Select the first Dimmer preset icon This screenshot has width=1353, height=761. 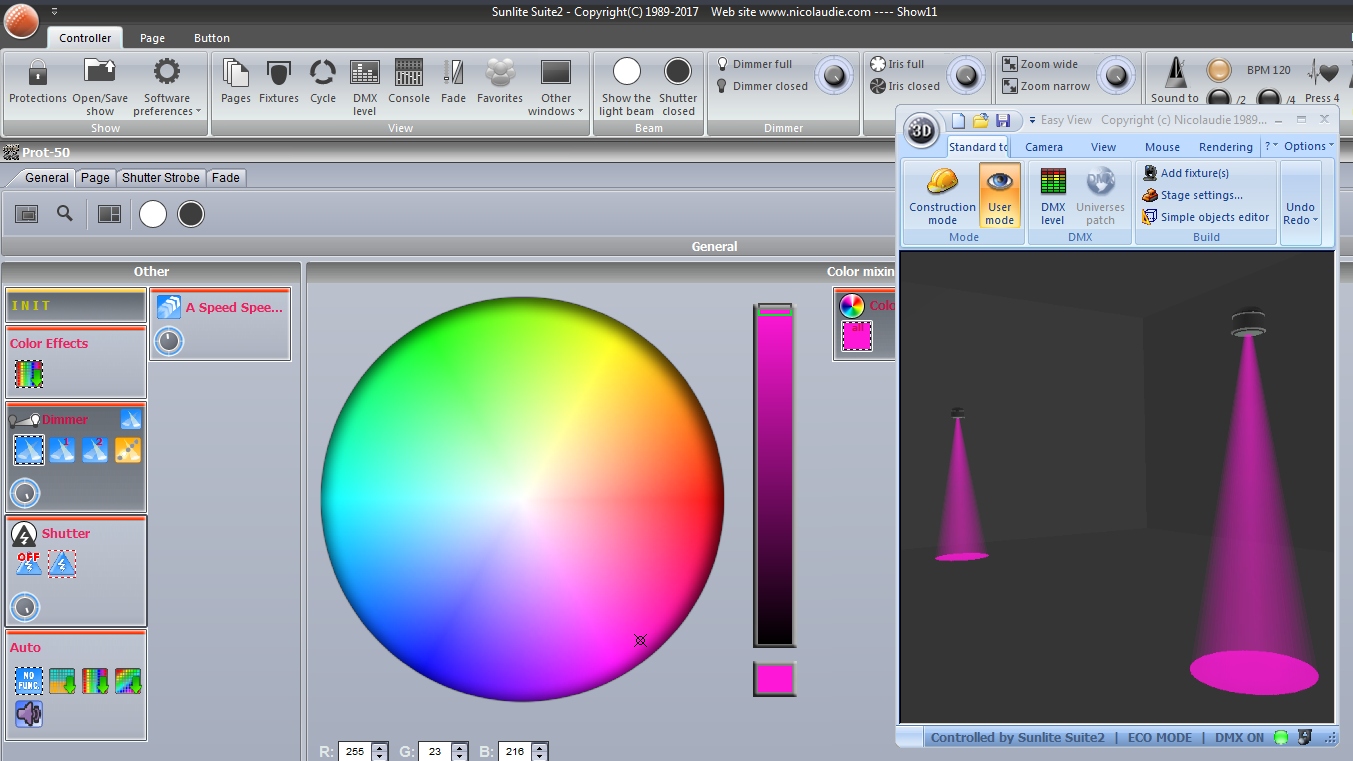point(28,450)
